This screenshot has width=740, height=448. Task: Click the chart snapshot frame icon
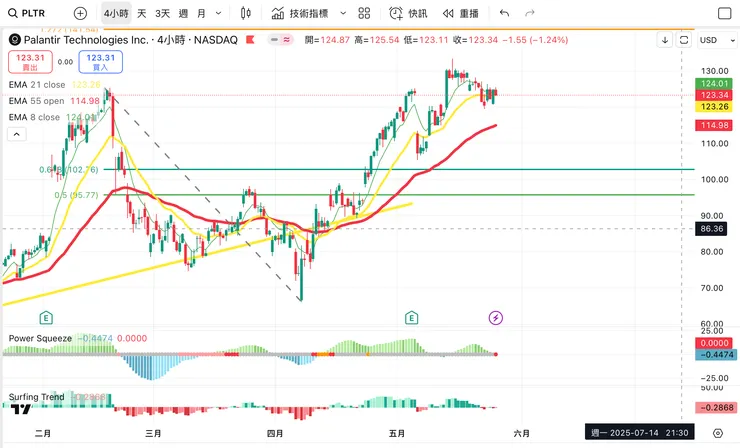coord(684,40)
